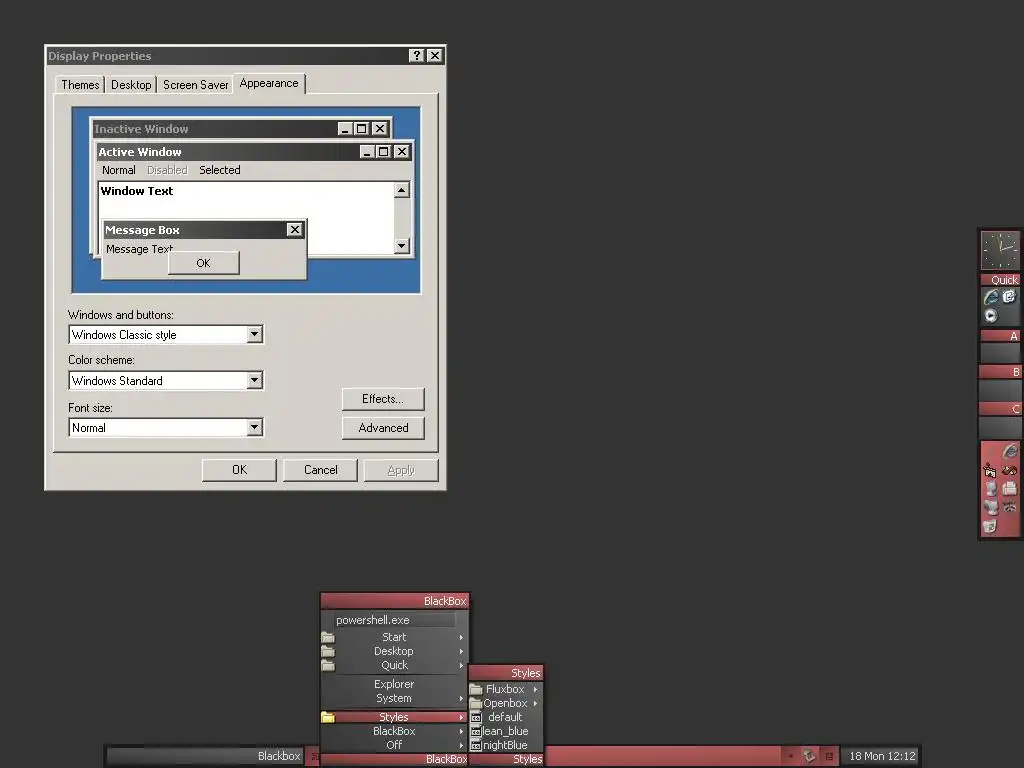Click the workspace C header on the side bar
1024x768 pixels.
[x=1000, y=409]
